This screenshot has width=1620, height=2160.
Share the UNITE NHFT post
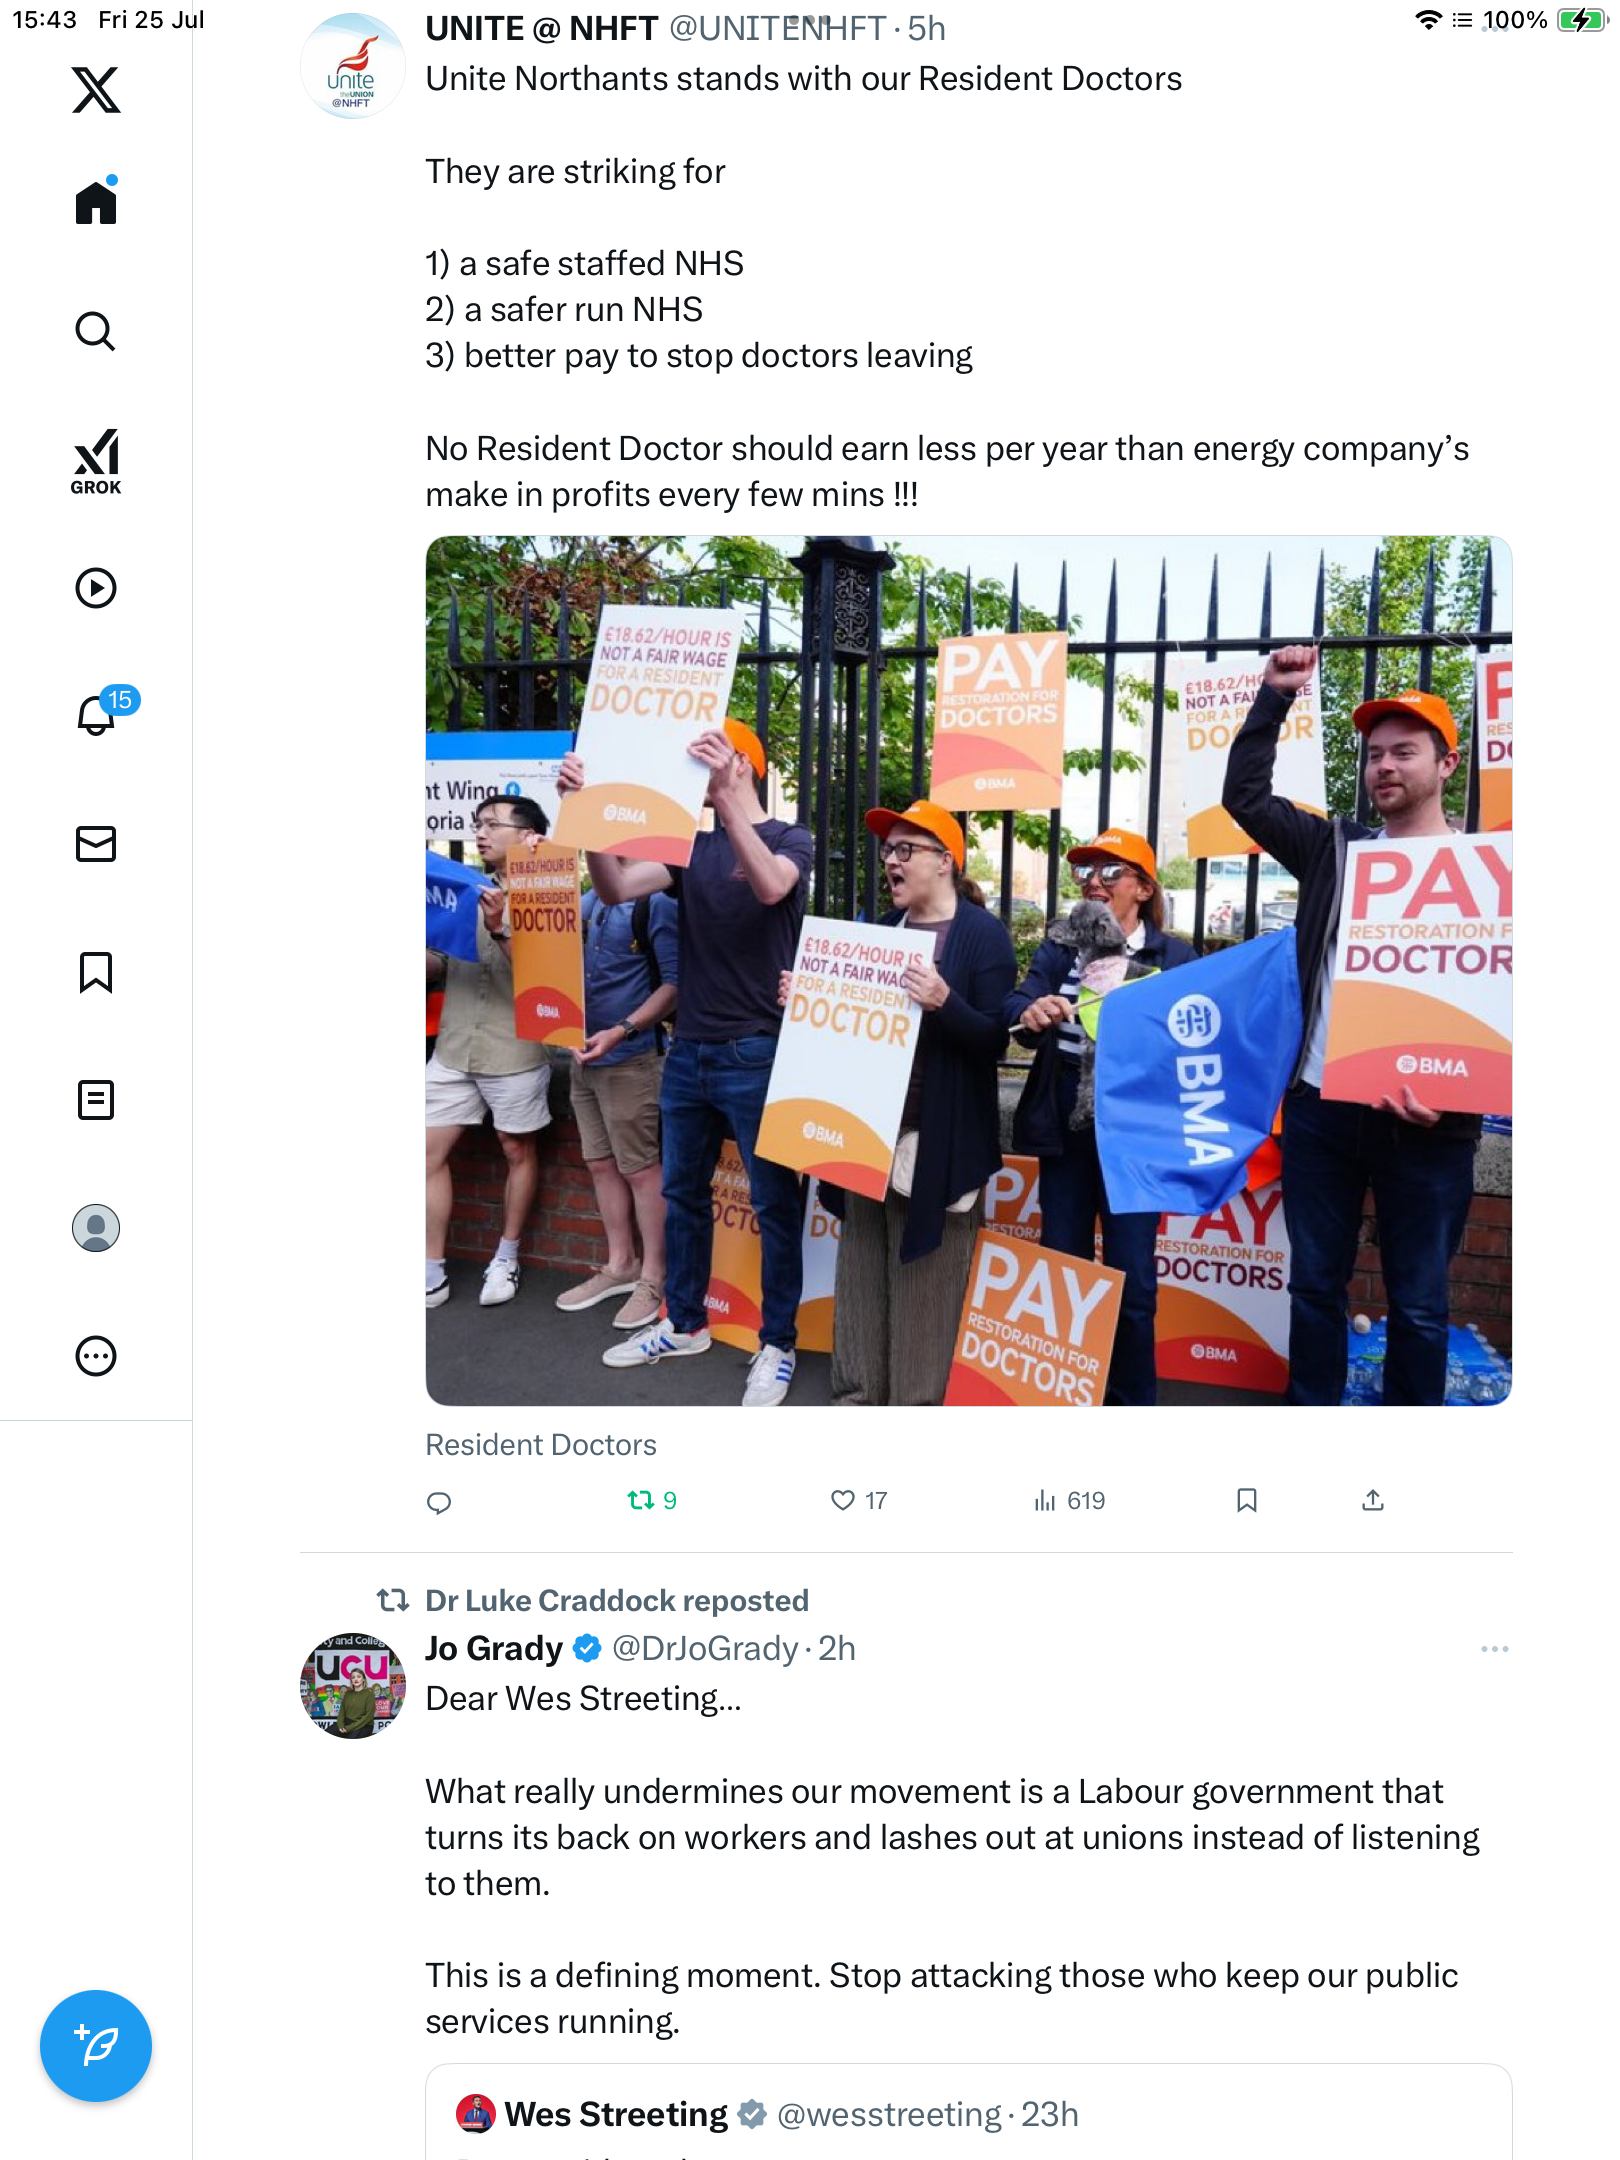pyautogui.click(x=1373, y=1500)
